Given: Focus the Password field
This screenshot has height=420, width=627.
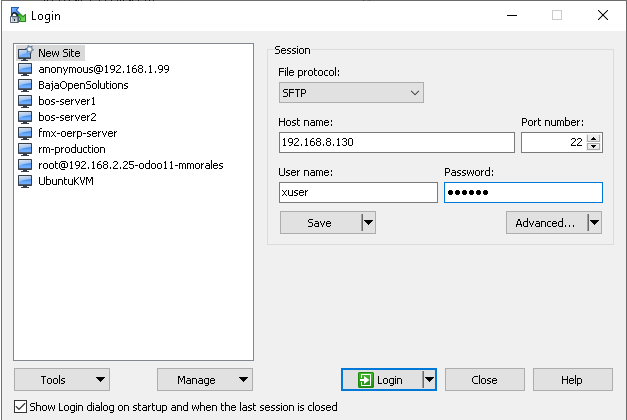Looking at the screenshot, I should (523, 192).
